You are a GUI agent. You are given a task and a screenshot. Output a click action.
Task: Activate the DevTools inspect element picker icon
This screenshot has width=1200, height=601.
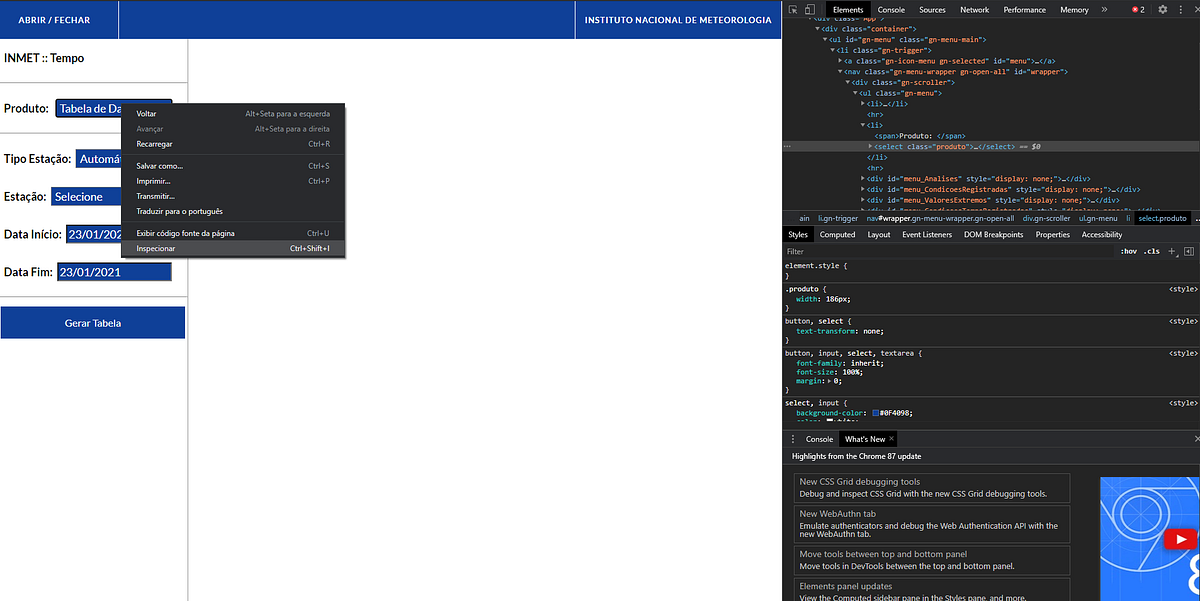coord(793,9)
